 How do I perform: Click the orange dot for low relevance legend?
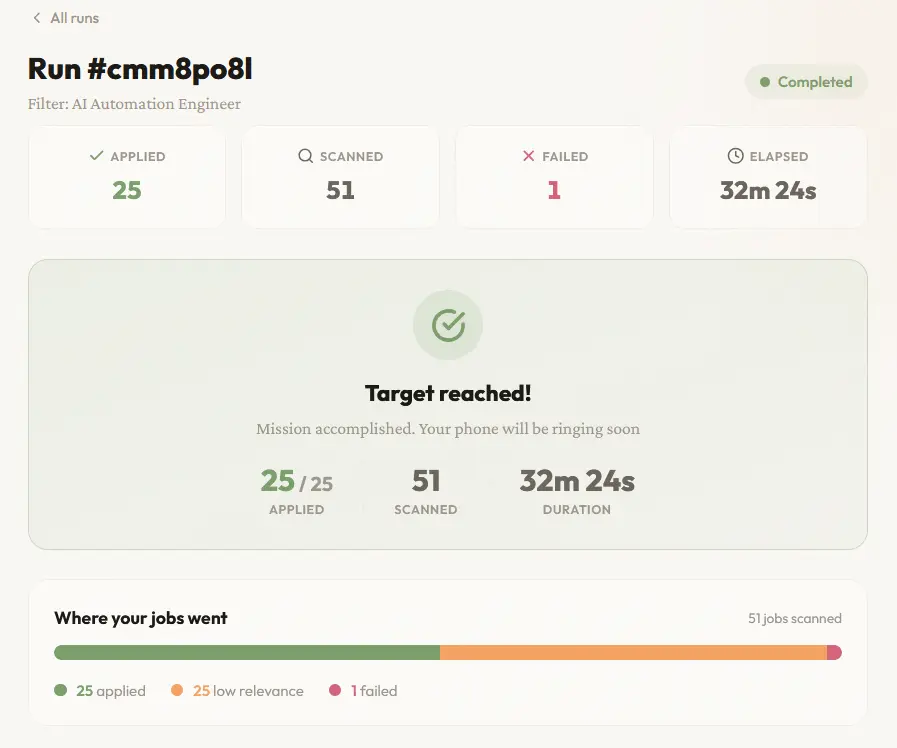(177, 690)
